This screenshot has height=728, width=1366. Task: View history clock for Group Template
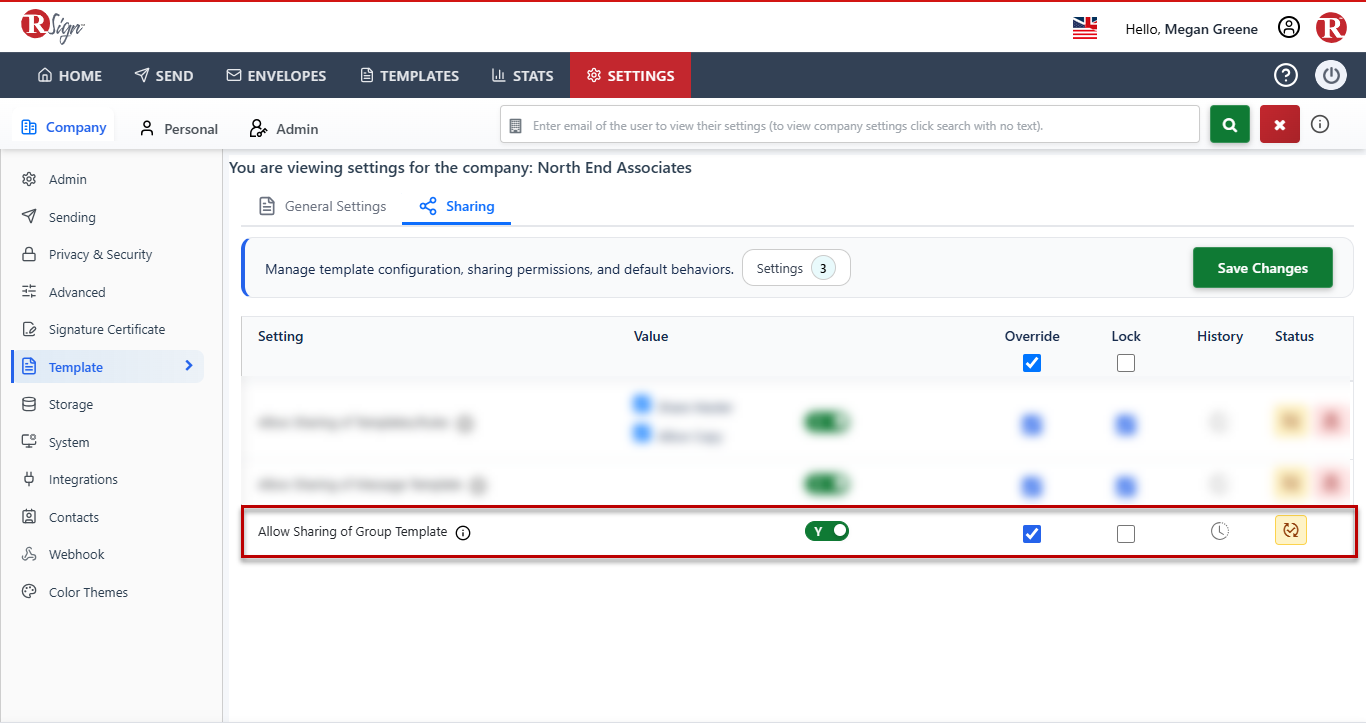[x=1220, y=531]
